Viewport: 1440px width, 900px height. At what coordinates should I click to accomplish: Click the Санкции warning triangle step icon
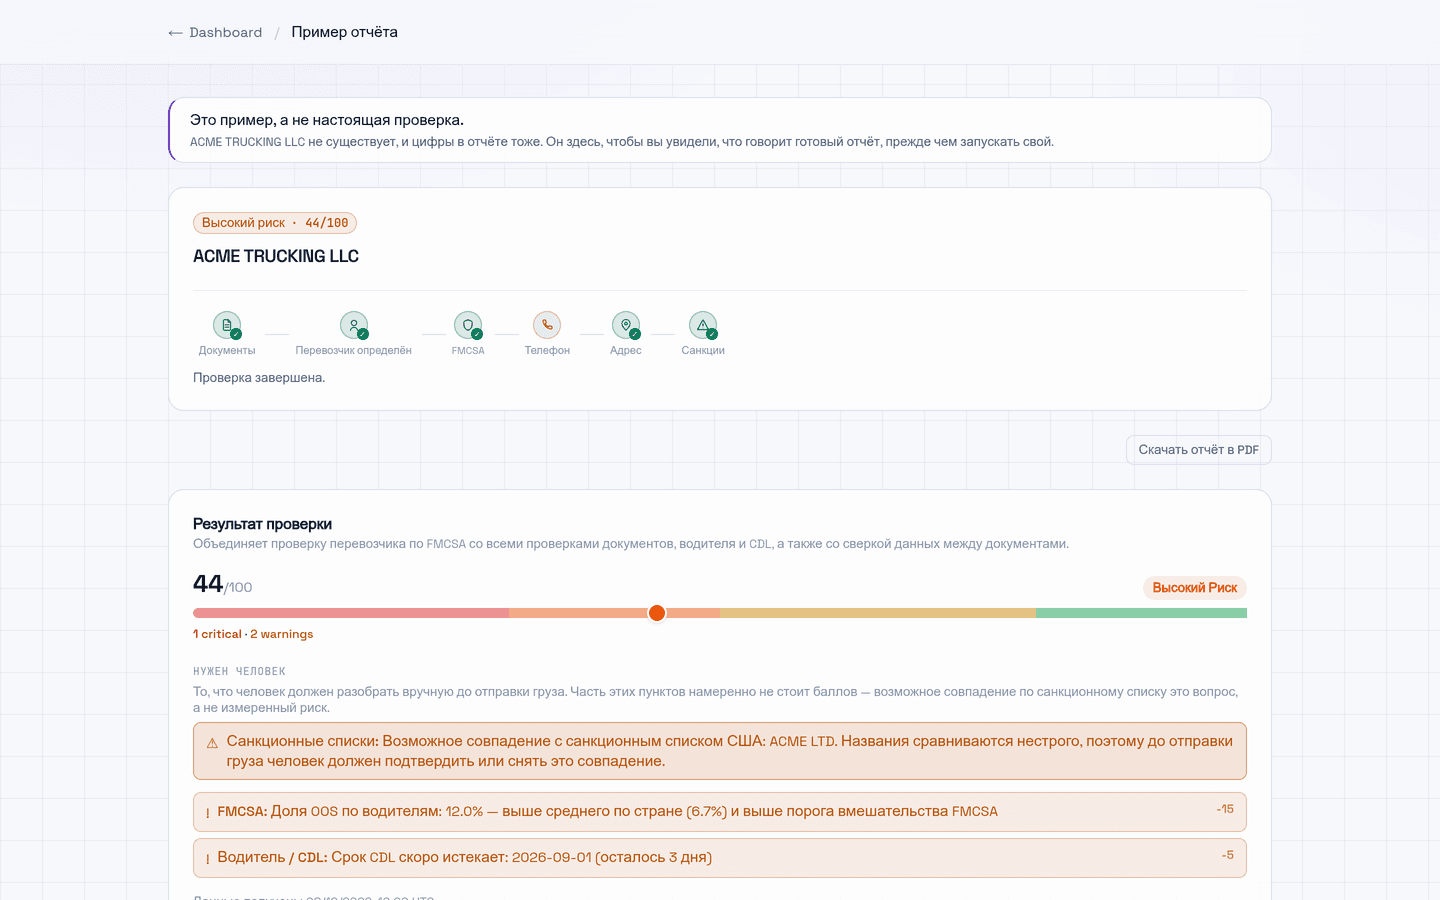703,325
